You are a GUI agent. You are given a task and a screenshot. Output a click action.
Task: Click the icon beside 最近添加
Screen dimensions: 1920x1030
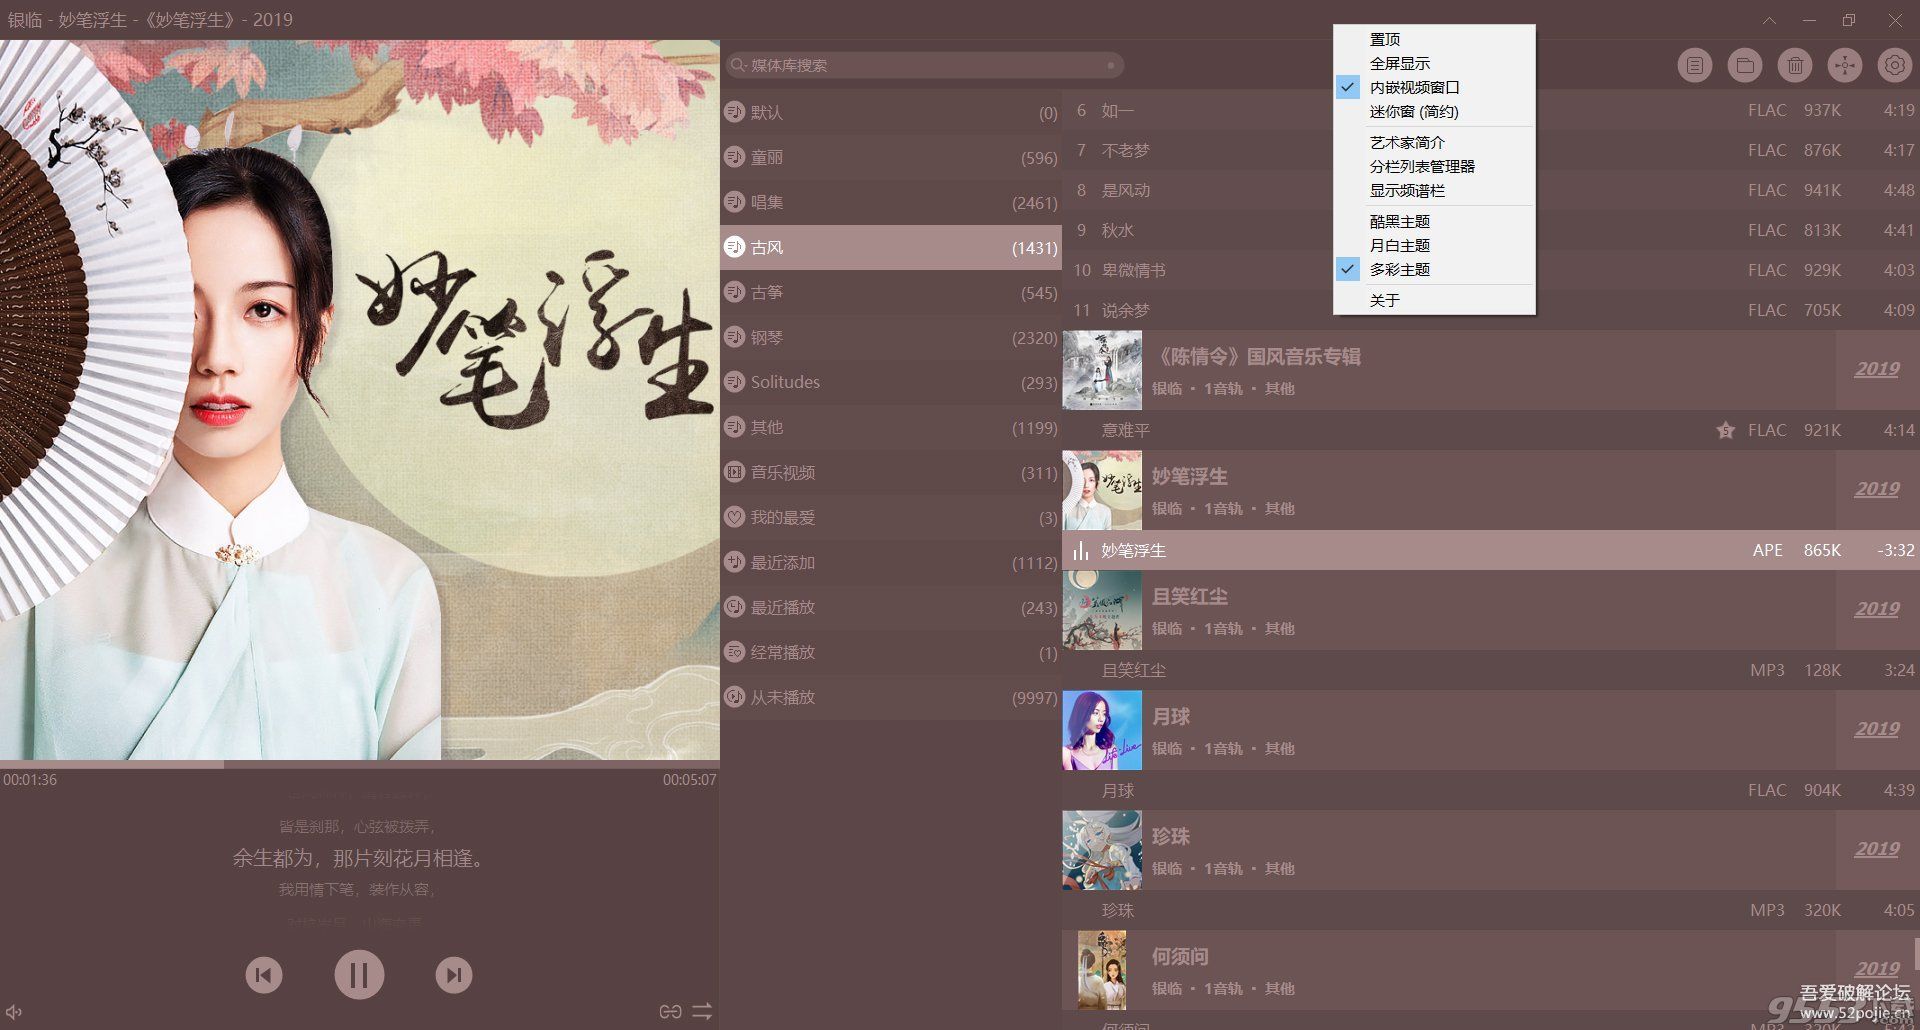735,562
